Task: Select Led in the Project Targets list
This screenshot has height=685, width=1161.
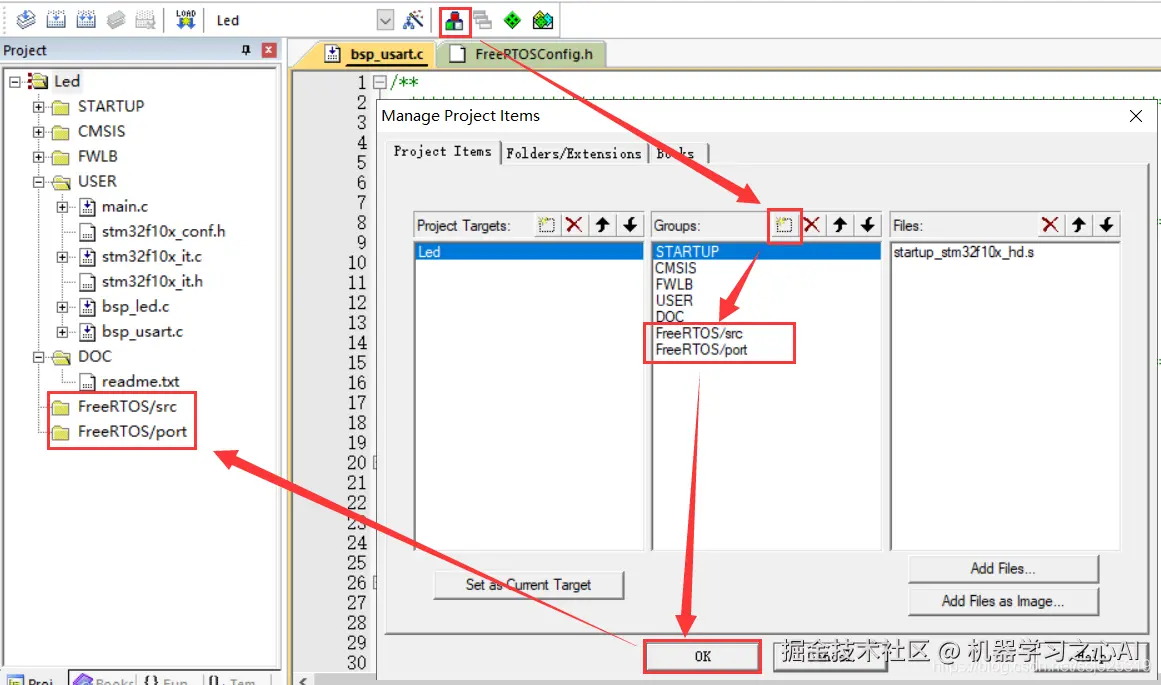Action: [529, 252]
